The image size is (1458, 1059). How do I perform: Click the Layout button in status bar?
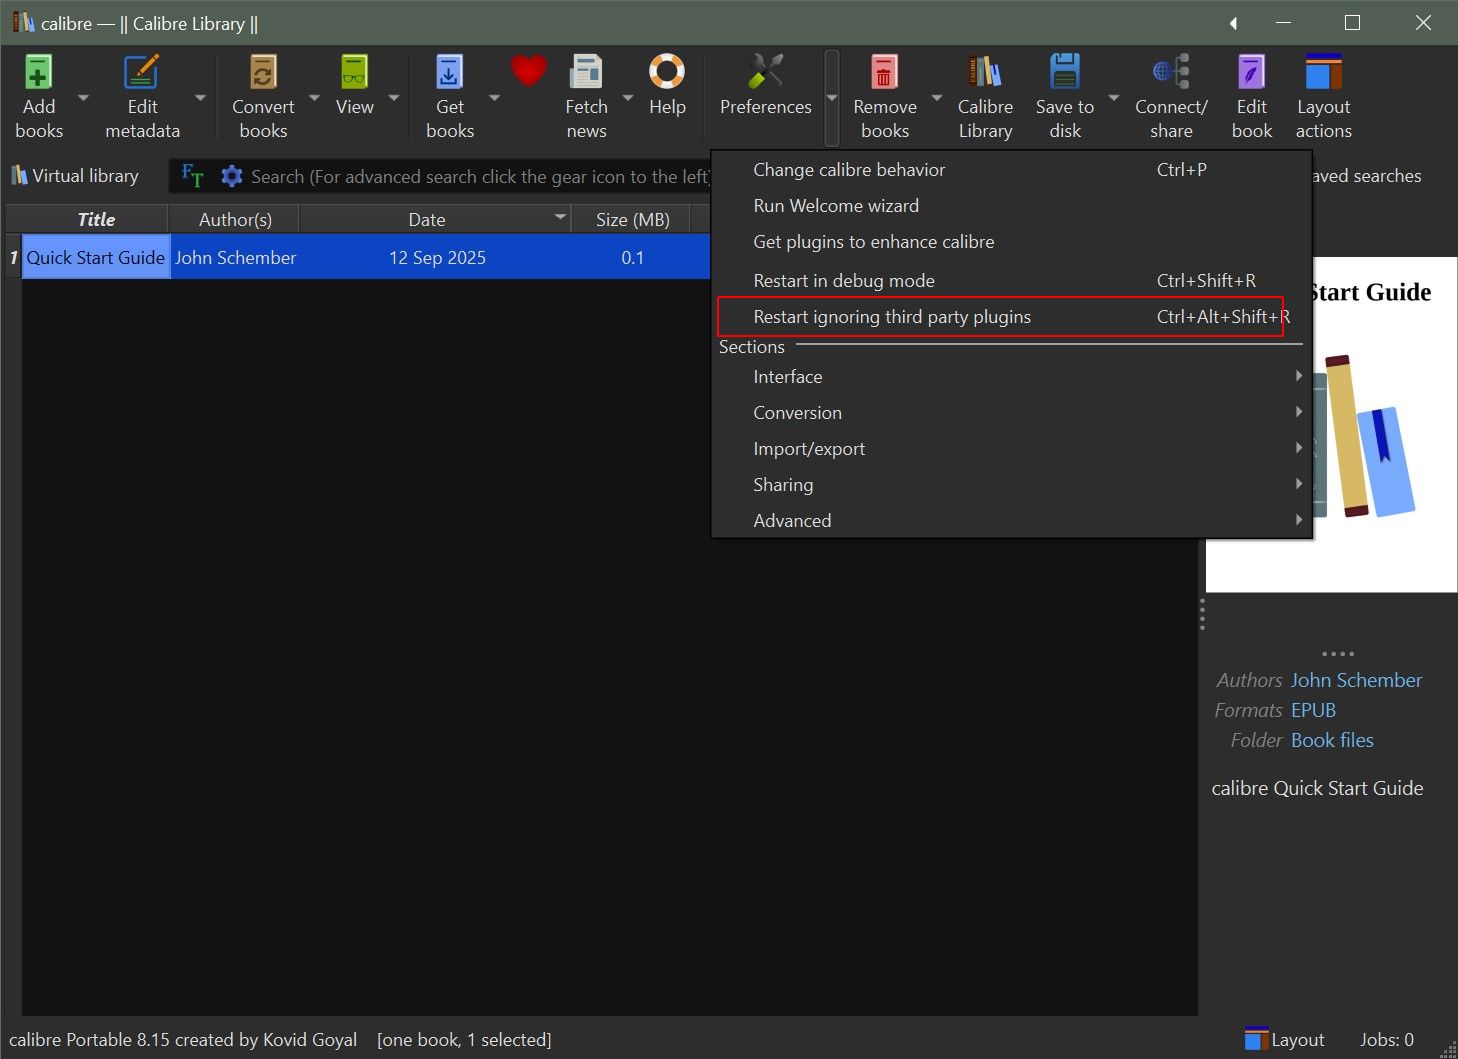(1285, 1040)
